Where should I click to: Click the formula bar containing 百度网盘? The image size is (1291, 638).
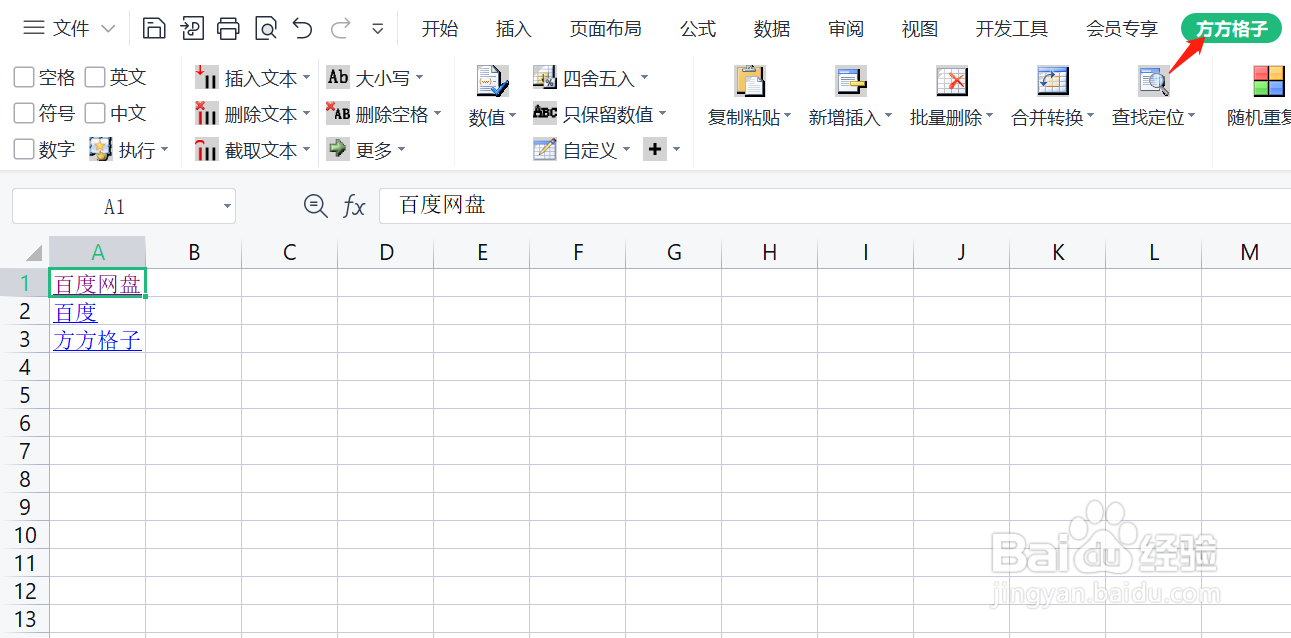click(835, 206)
